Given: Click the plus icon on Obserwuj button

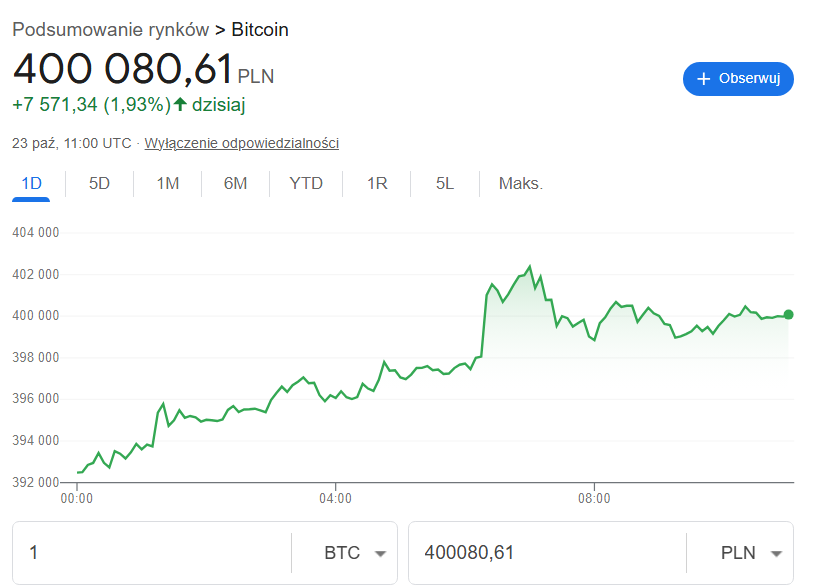Looking at the screenshot, I should tap(704, 79).
